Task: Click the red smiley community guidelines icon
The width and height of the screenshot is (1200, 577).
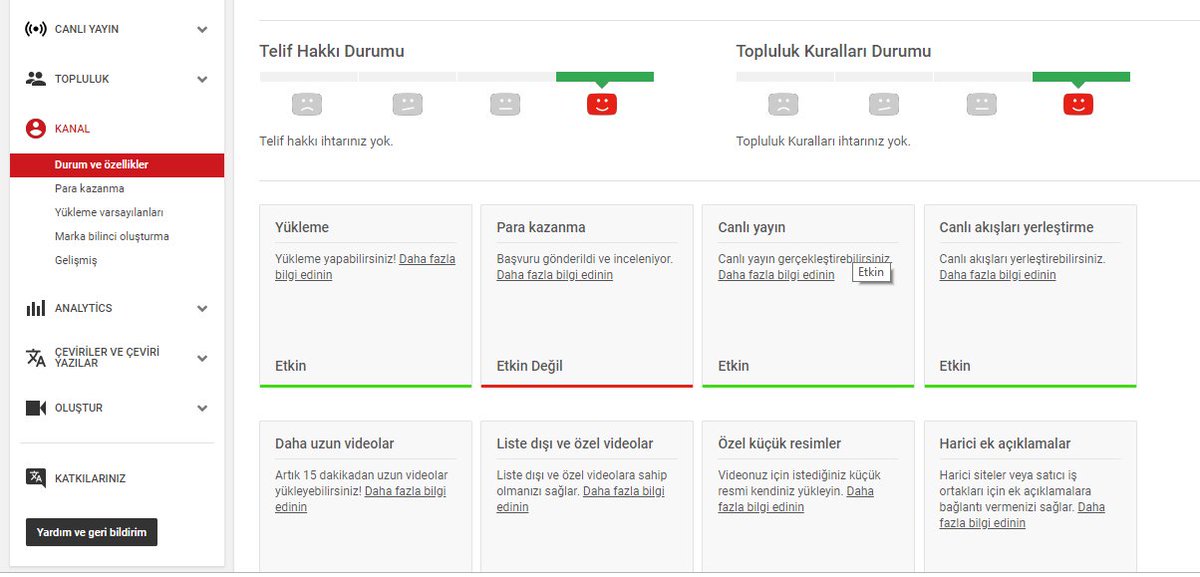Action: (x=1078, y=103)
